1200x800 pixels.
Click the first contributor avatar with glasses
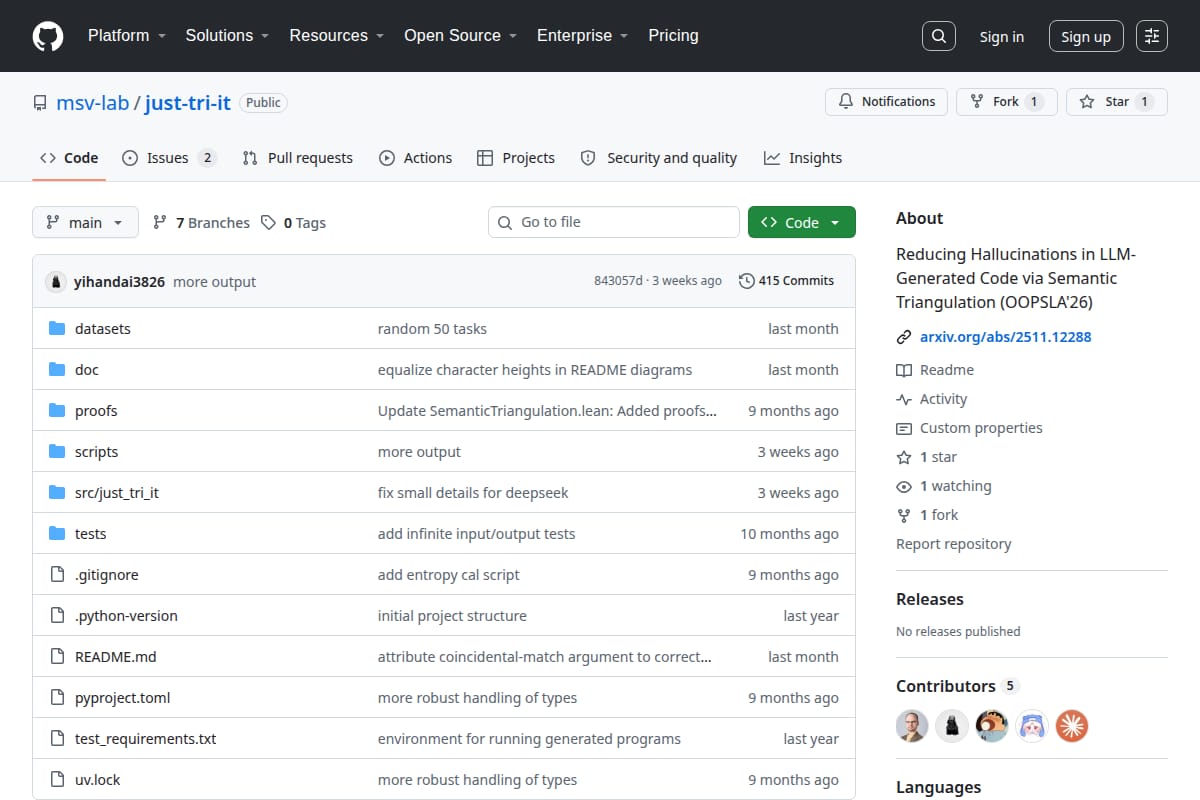click(912, 726)
